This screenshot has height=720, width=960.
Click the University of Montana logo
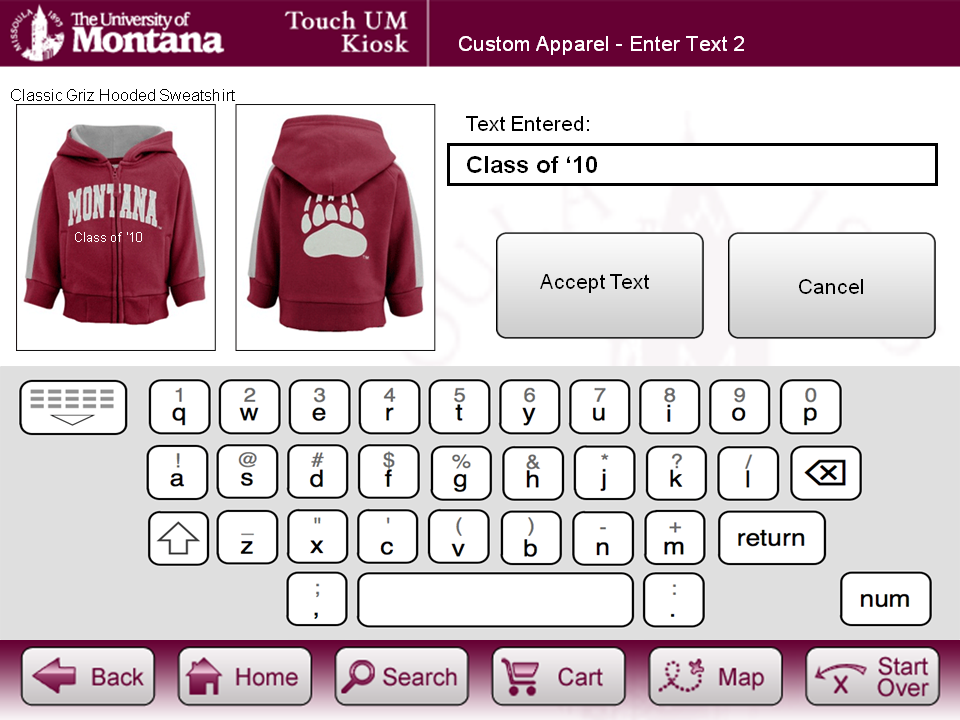(x=116, y=33)
